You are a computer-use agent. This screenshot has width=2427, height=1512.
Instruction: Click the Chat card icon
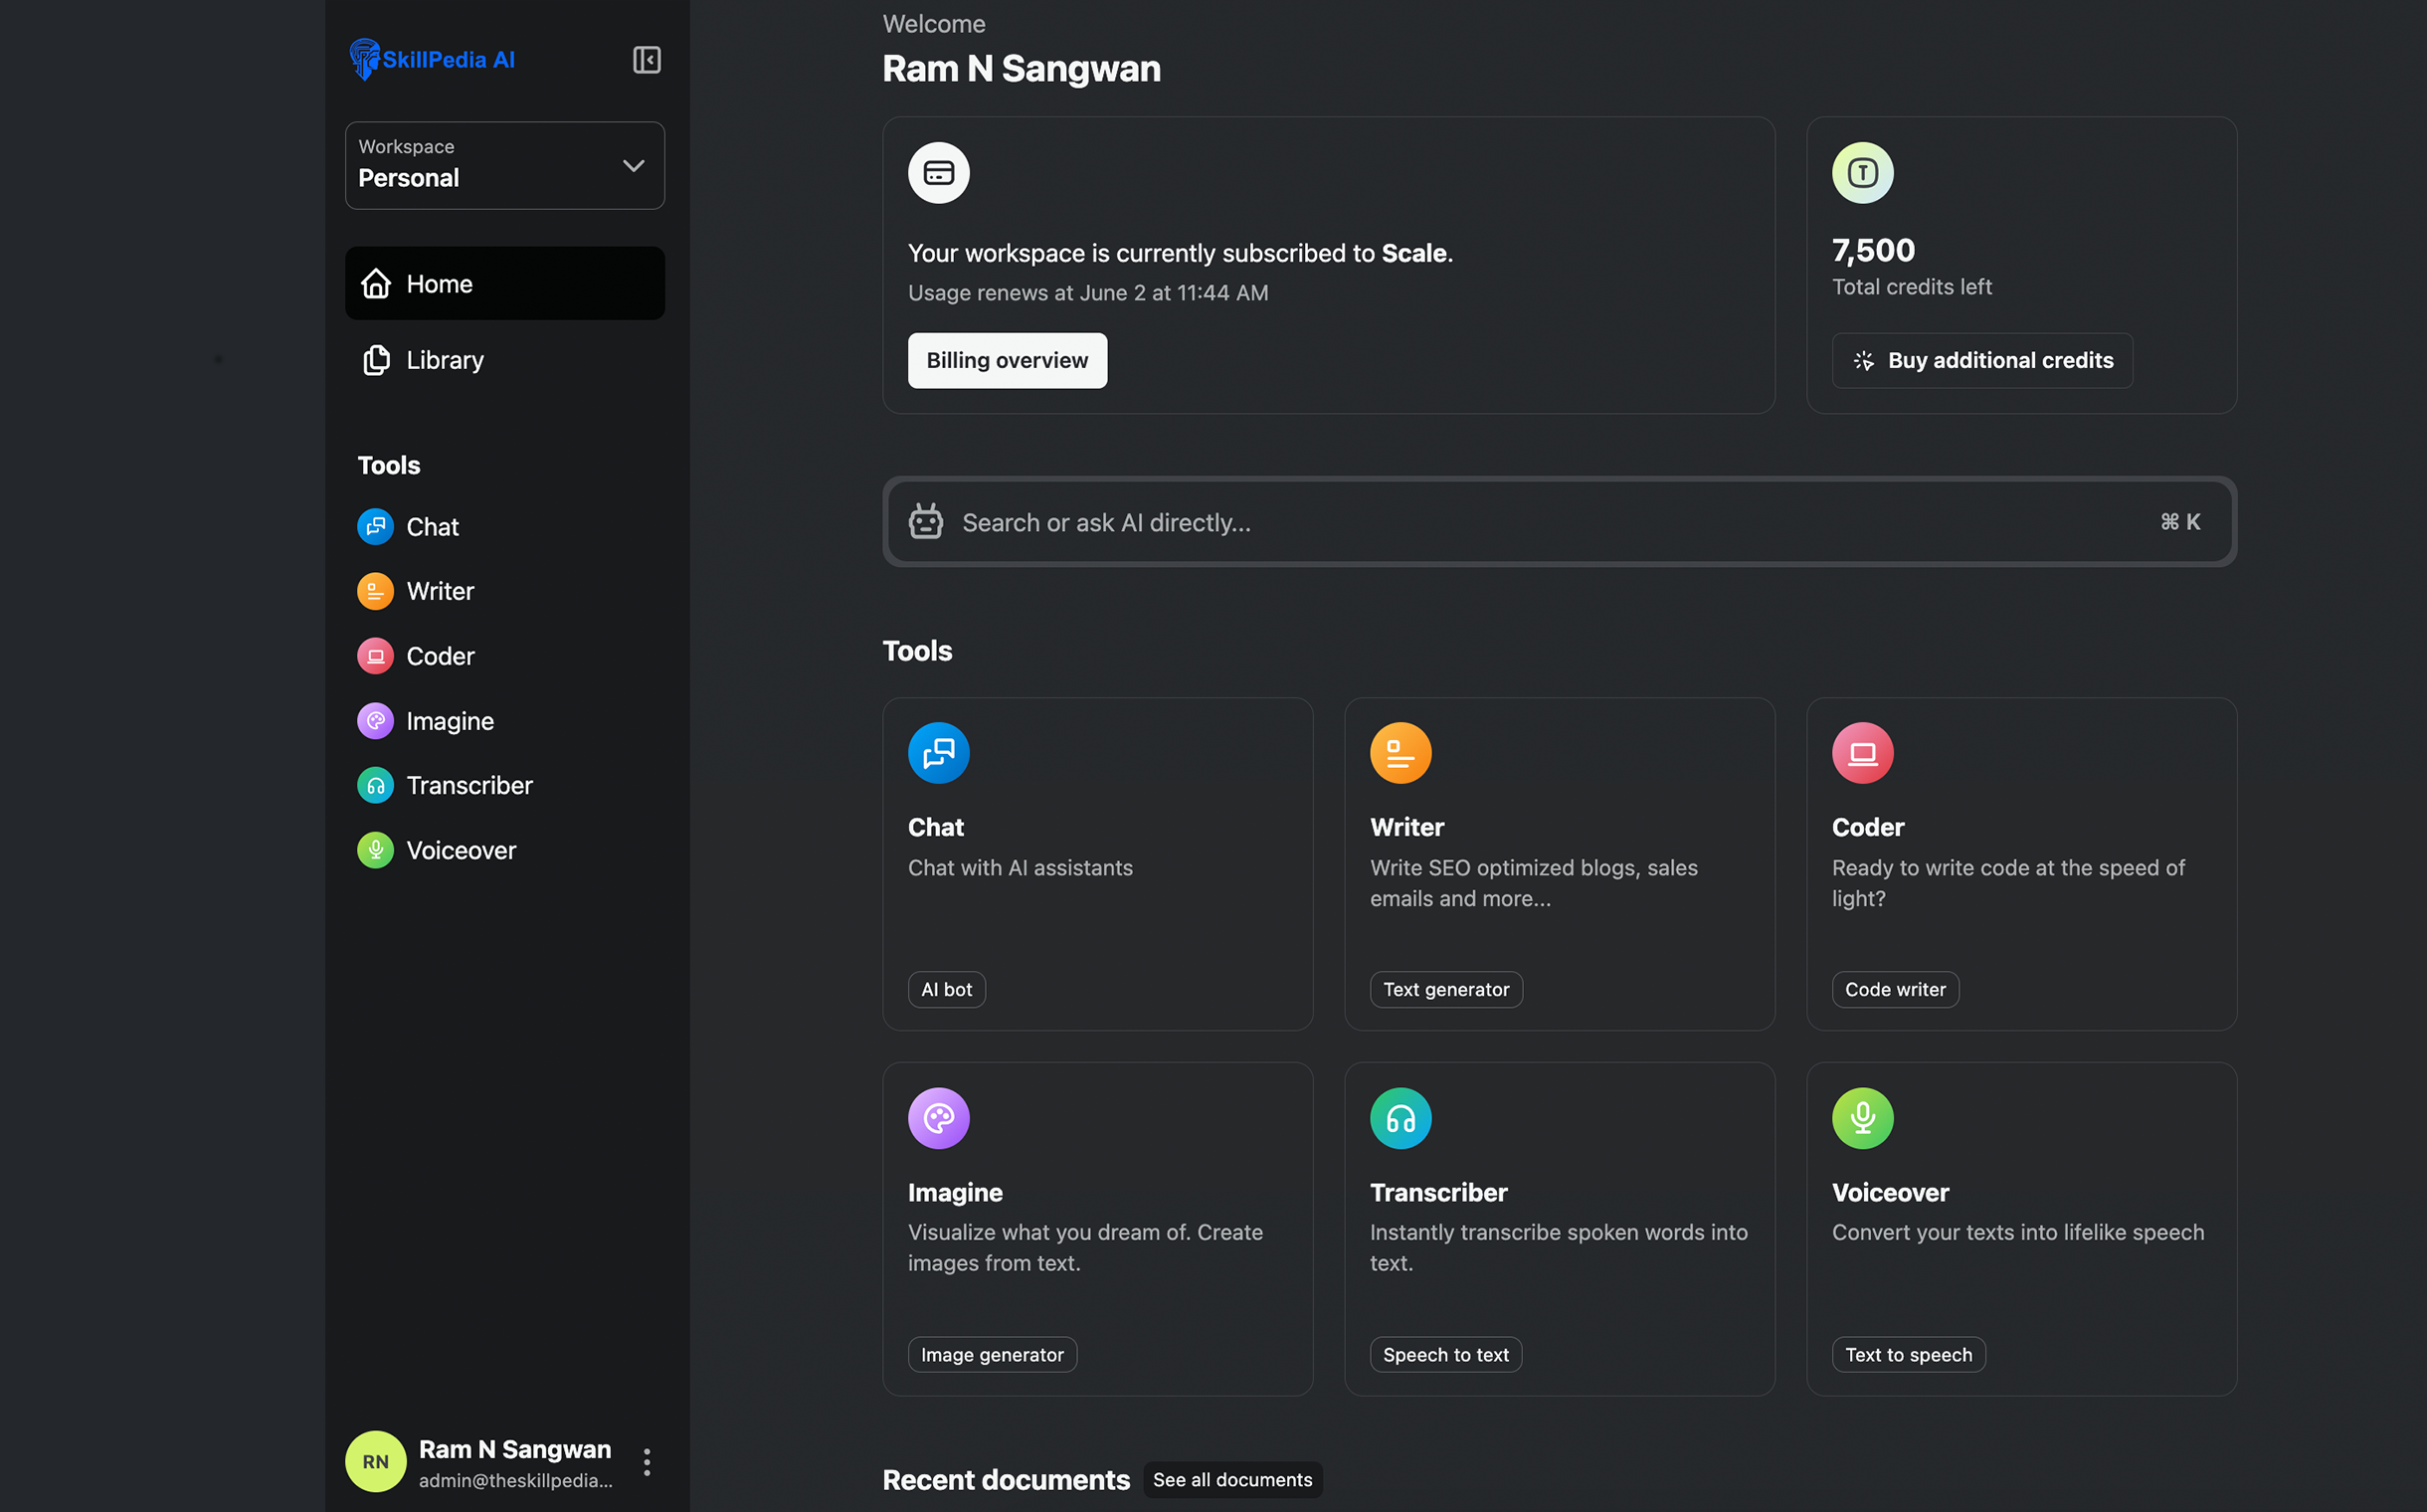[x=938, y=753]
